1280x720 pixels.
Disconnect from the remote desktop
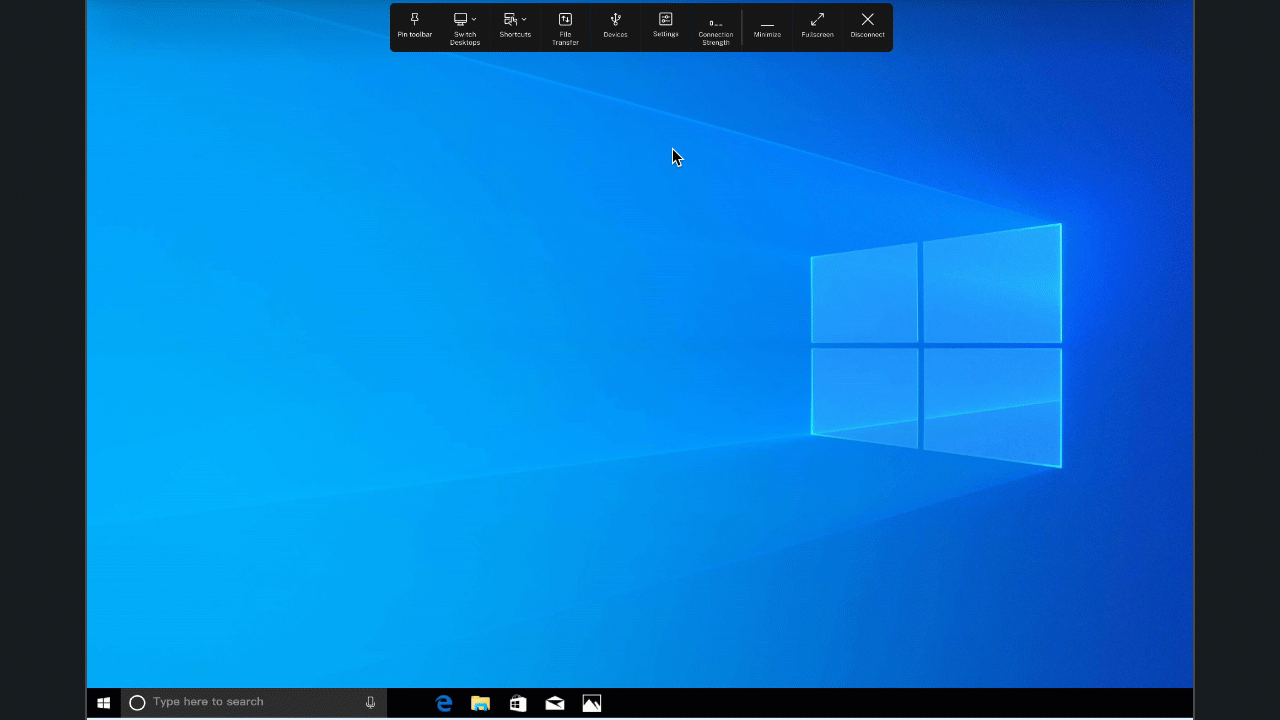coord(867,26)
